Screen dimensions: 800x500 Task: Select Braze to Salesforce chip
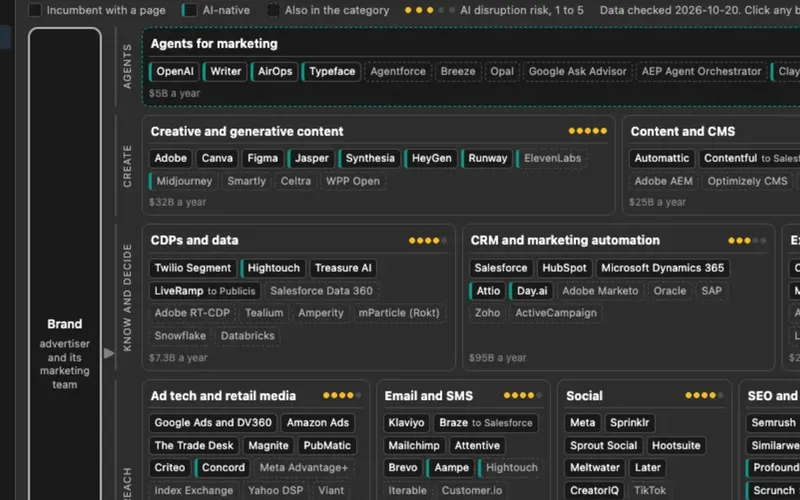pos(486,423)
